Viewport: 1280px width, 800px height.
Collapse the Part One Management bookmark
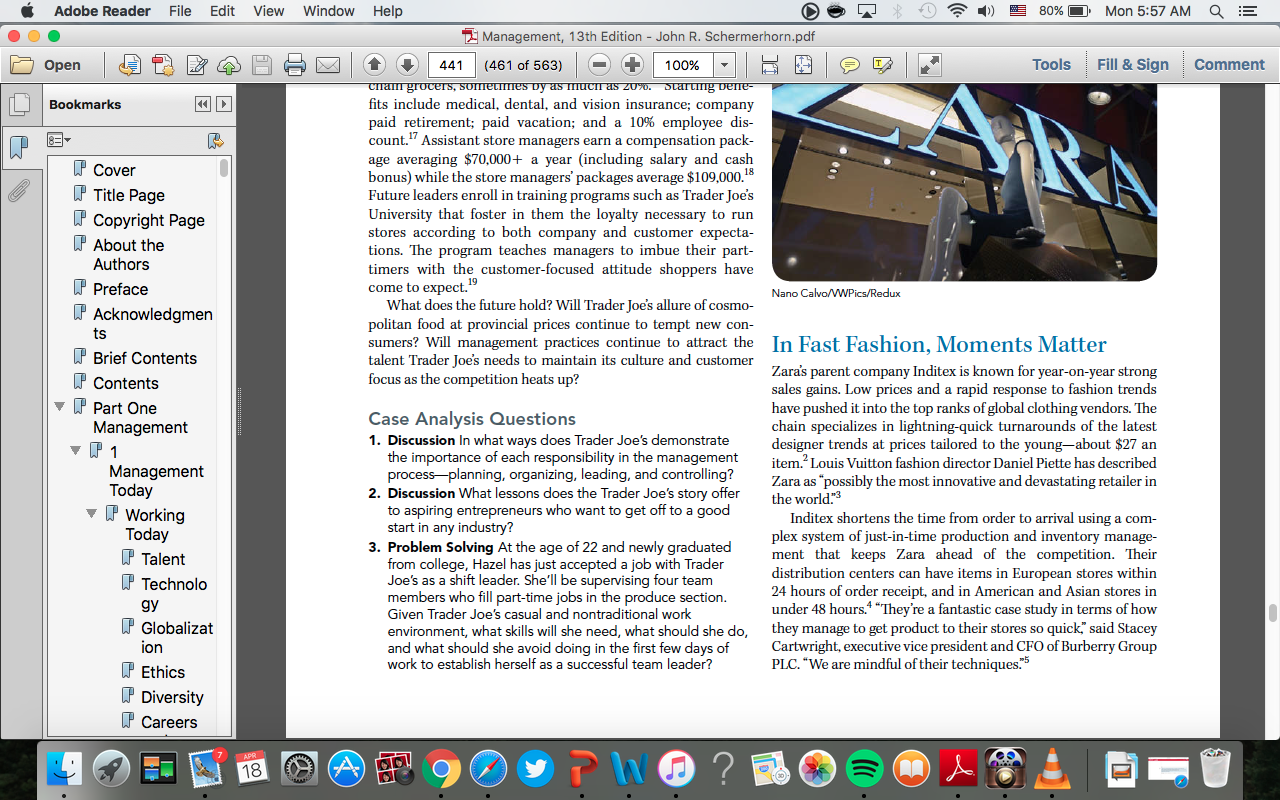tap(60, 407)
